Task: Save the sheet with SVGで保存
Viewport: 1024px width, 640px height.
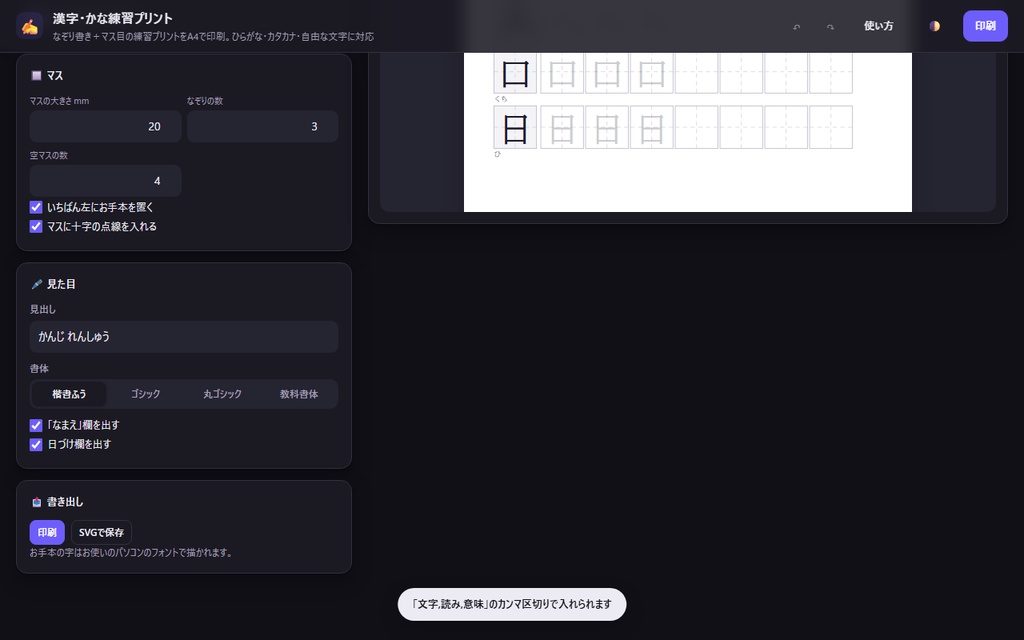Action: point(101,532)
